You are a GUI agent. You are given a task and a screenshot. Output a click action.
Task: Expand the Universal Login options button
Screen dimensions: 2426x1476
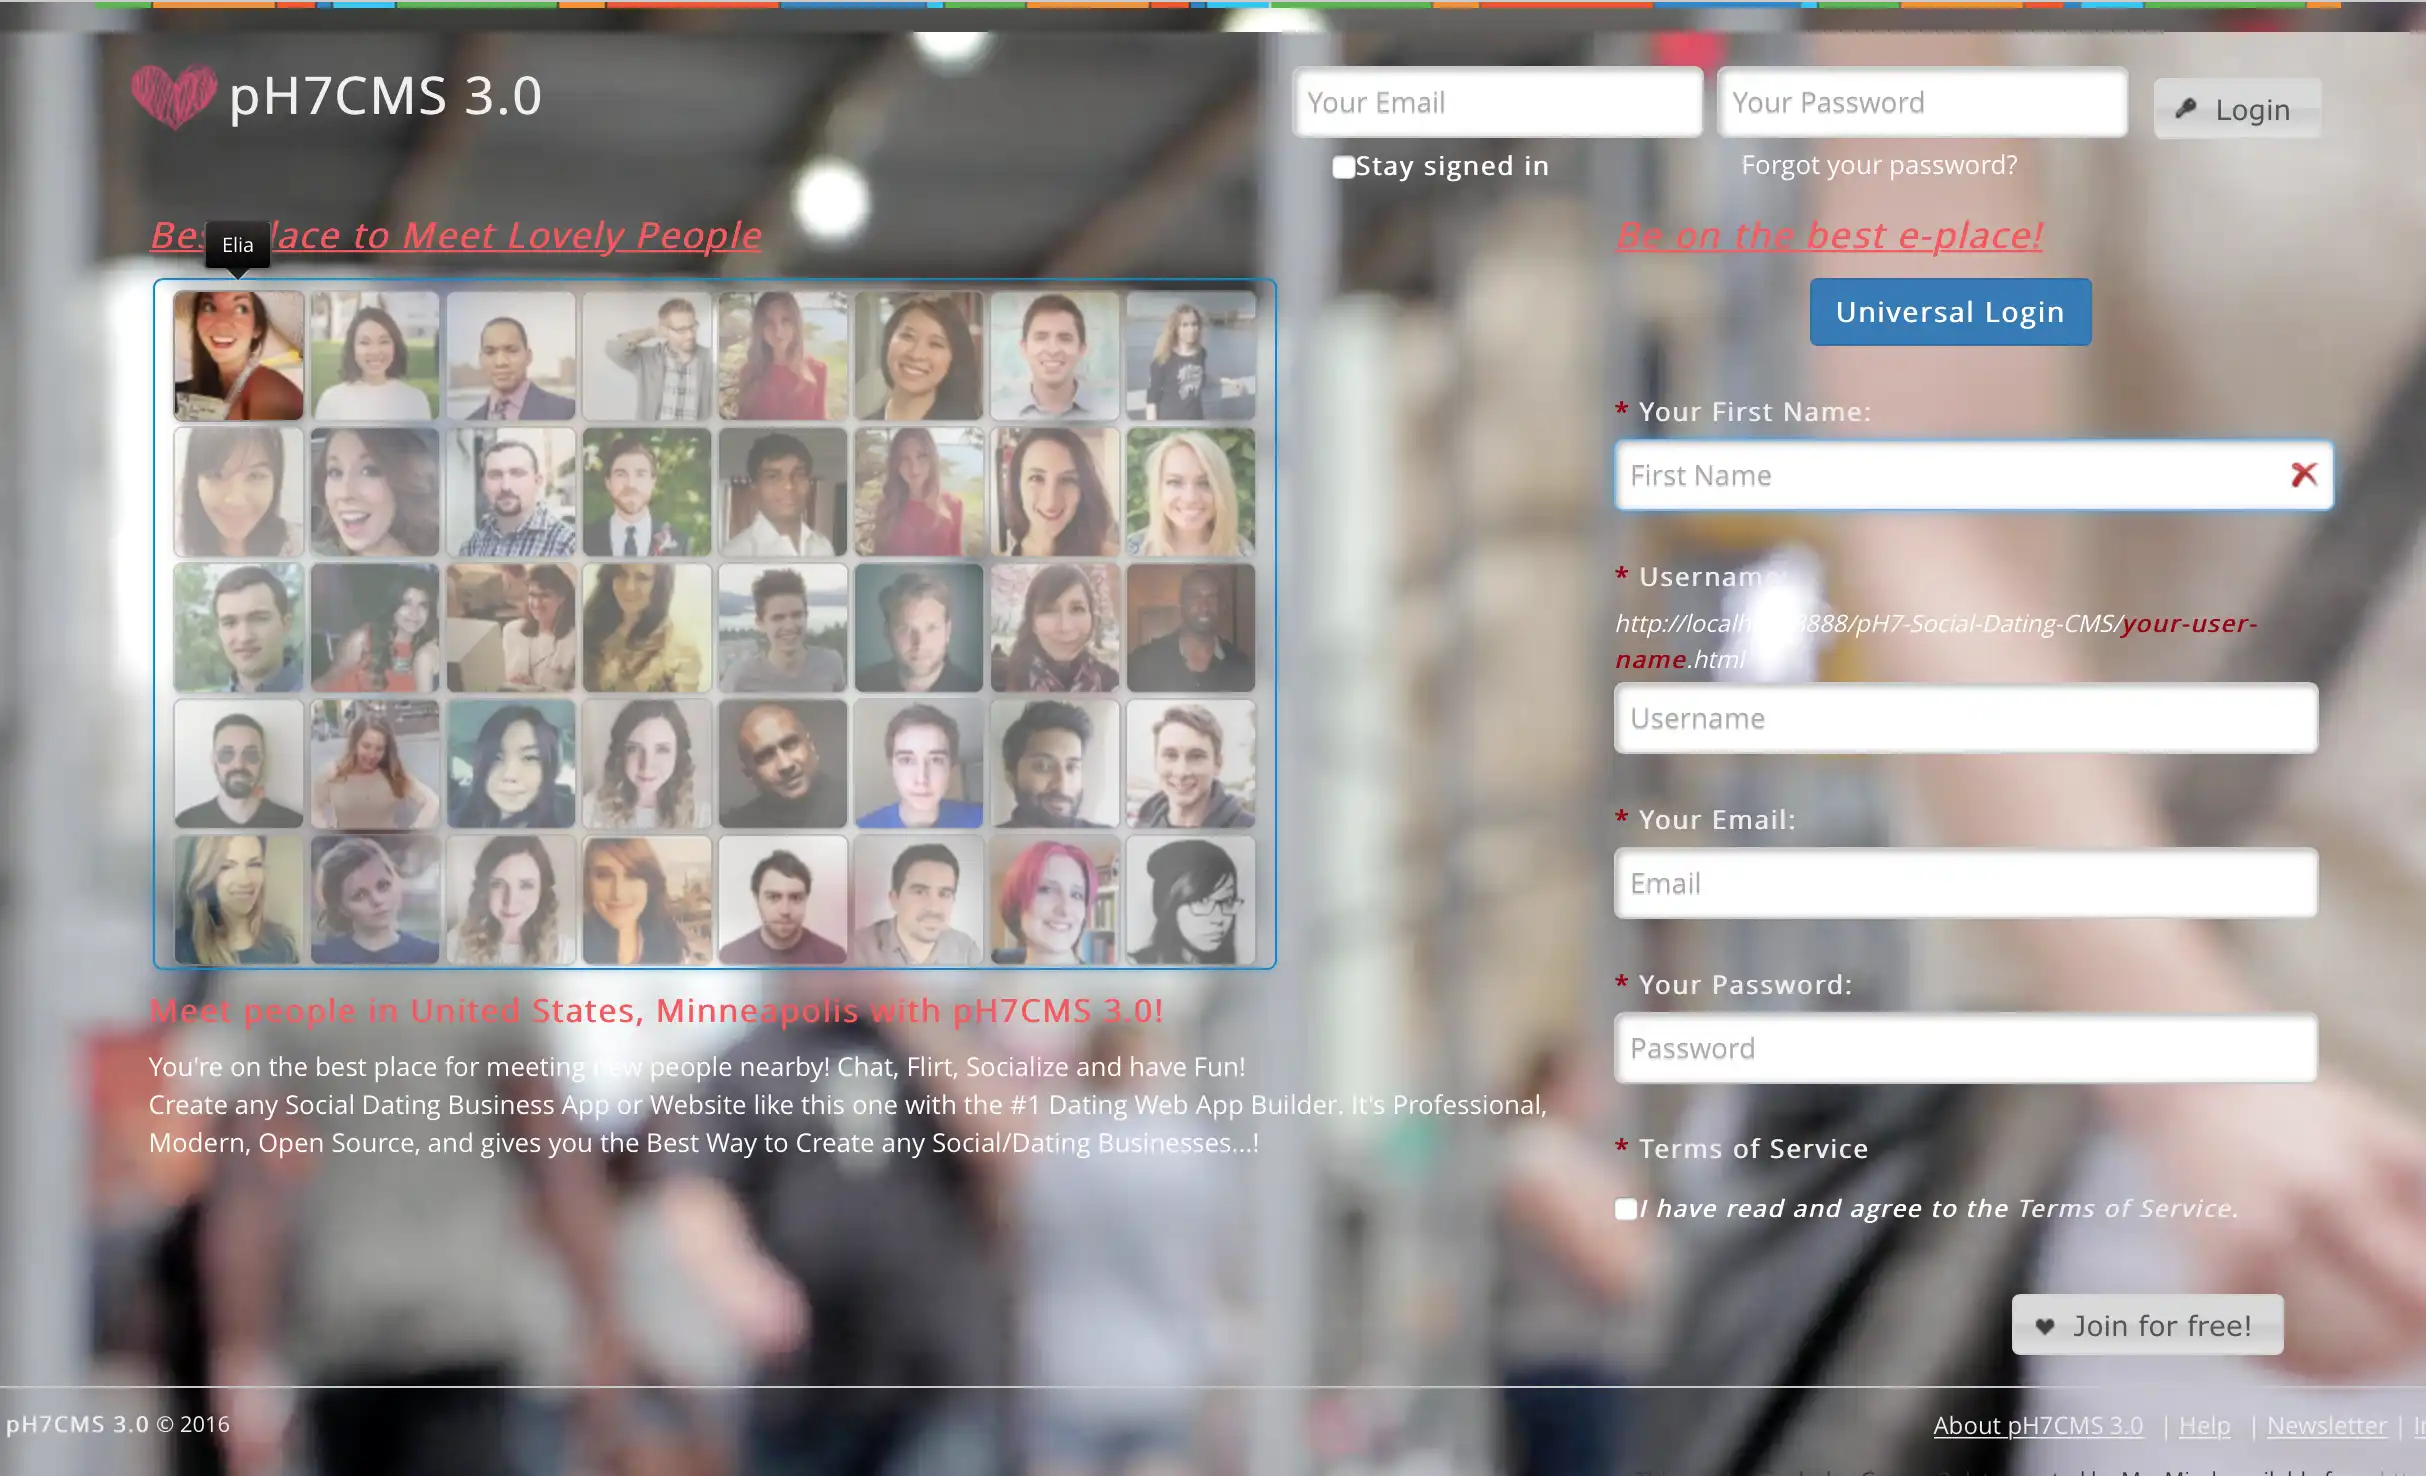[x=1949, y=312]
